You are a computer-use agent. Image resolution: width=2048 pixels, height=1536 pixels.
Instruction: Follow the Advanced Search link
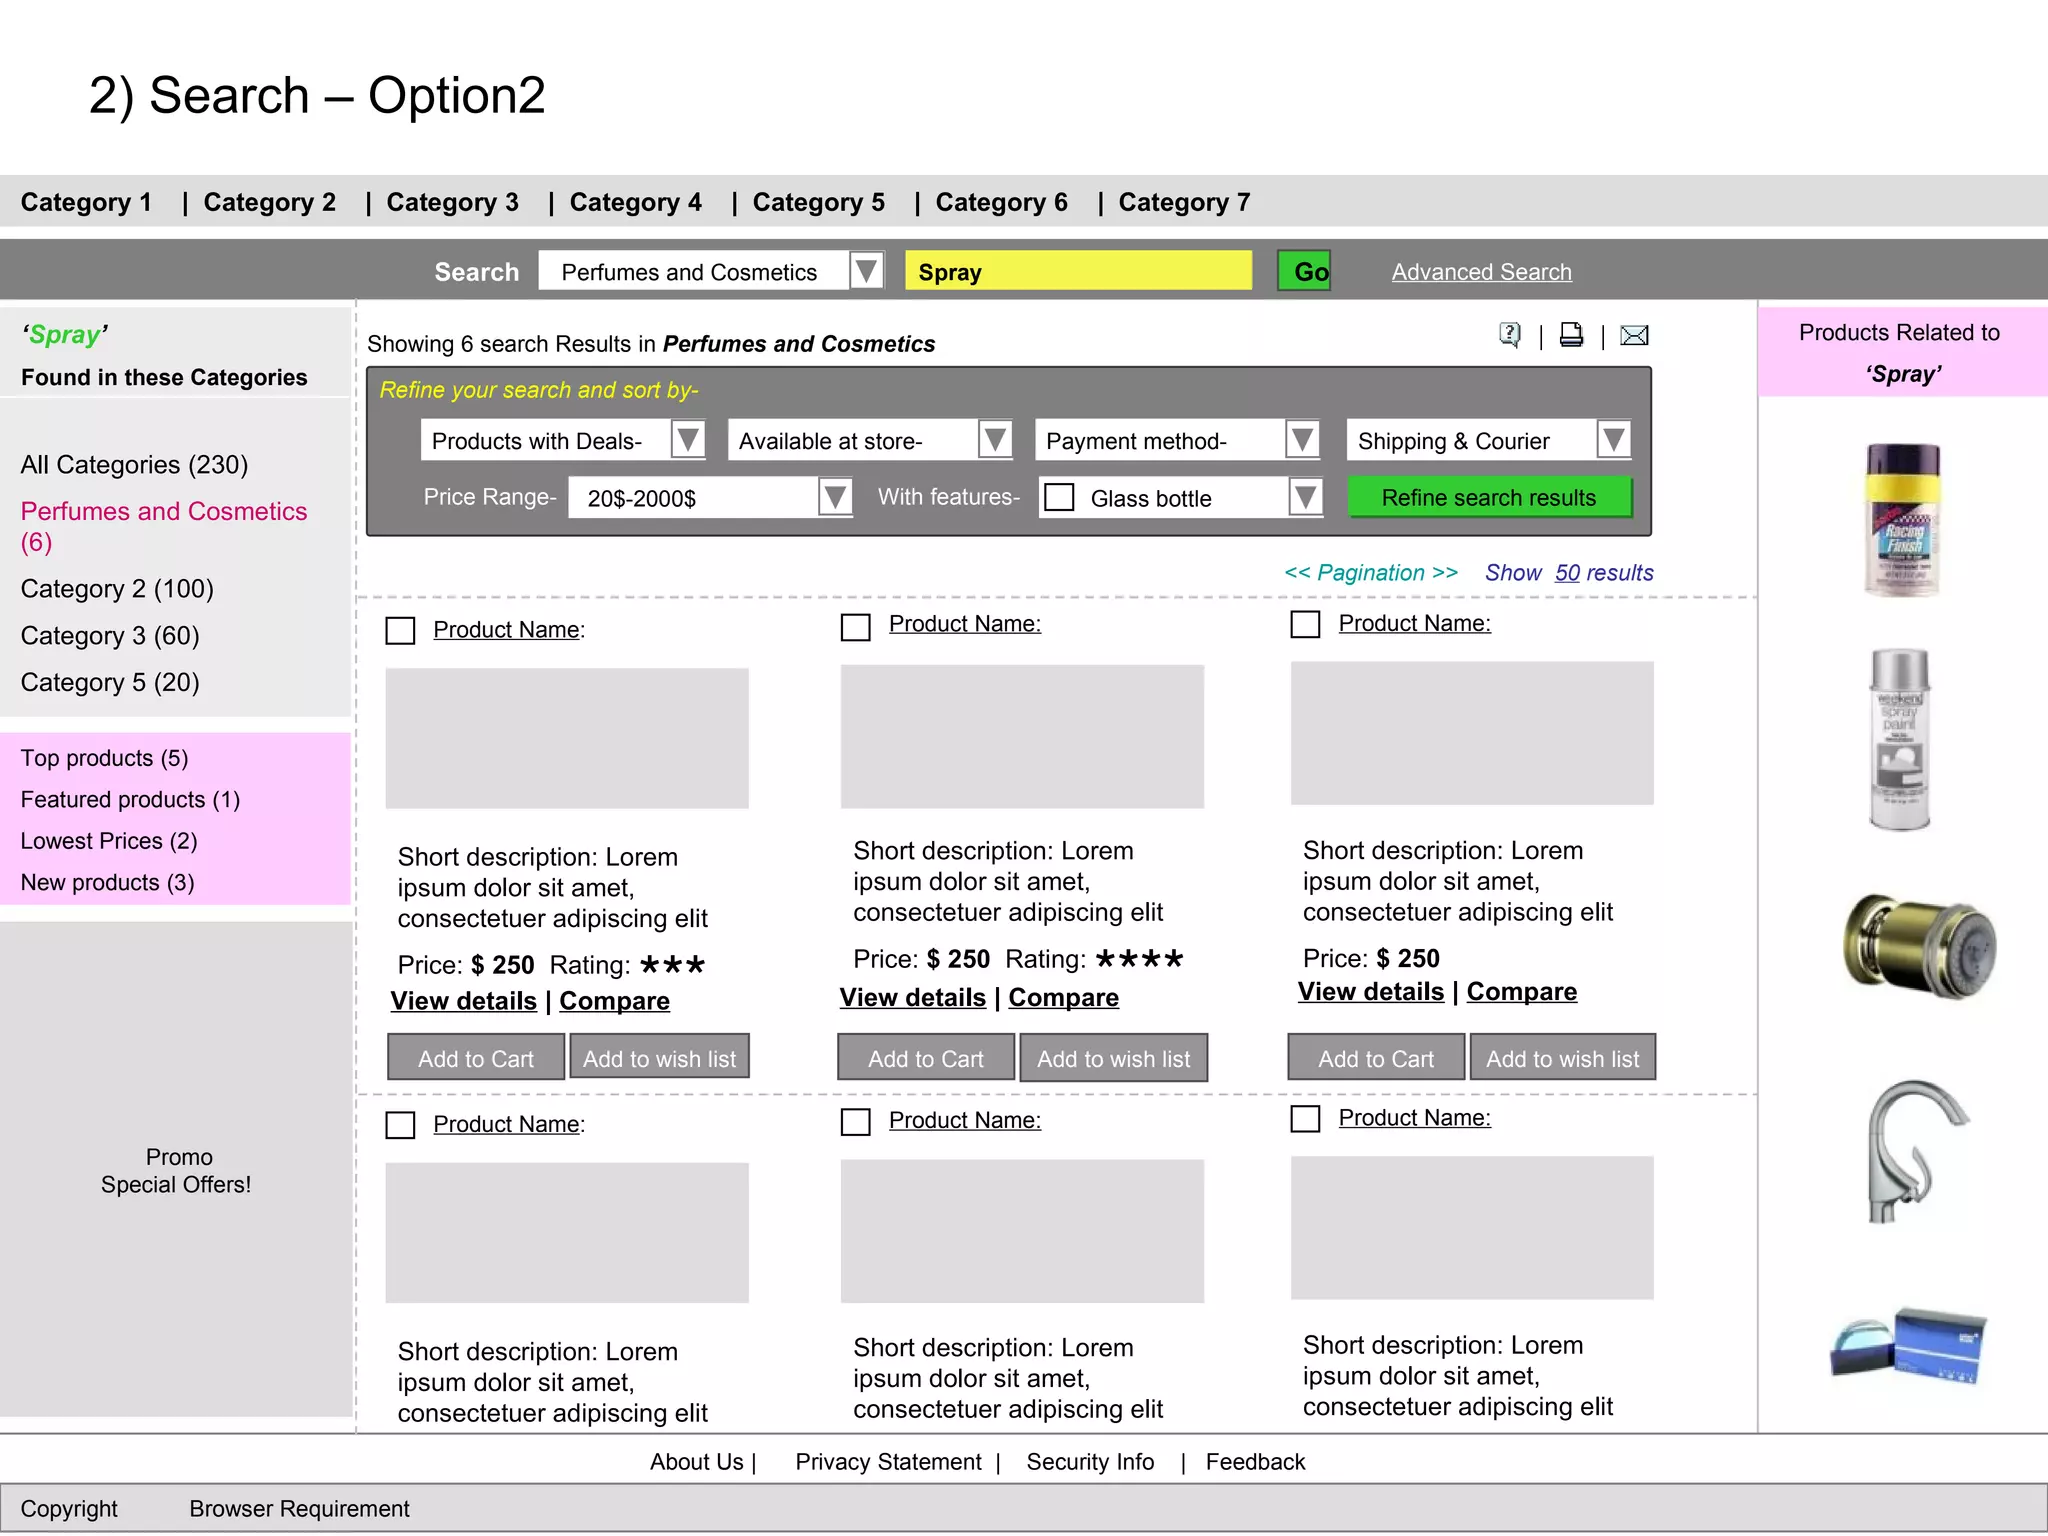click(x=1481, y=272)
